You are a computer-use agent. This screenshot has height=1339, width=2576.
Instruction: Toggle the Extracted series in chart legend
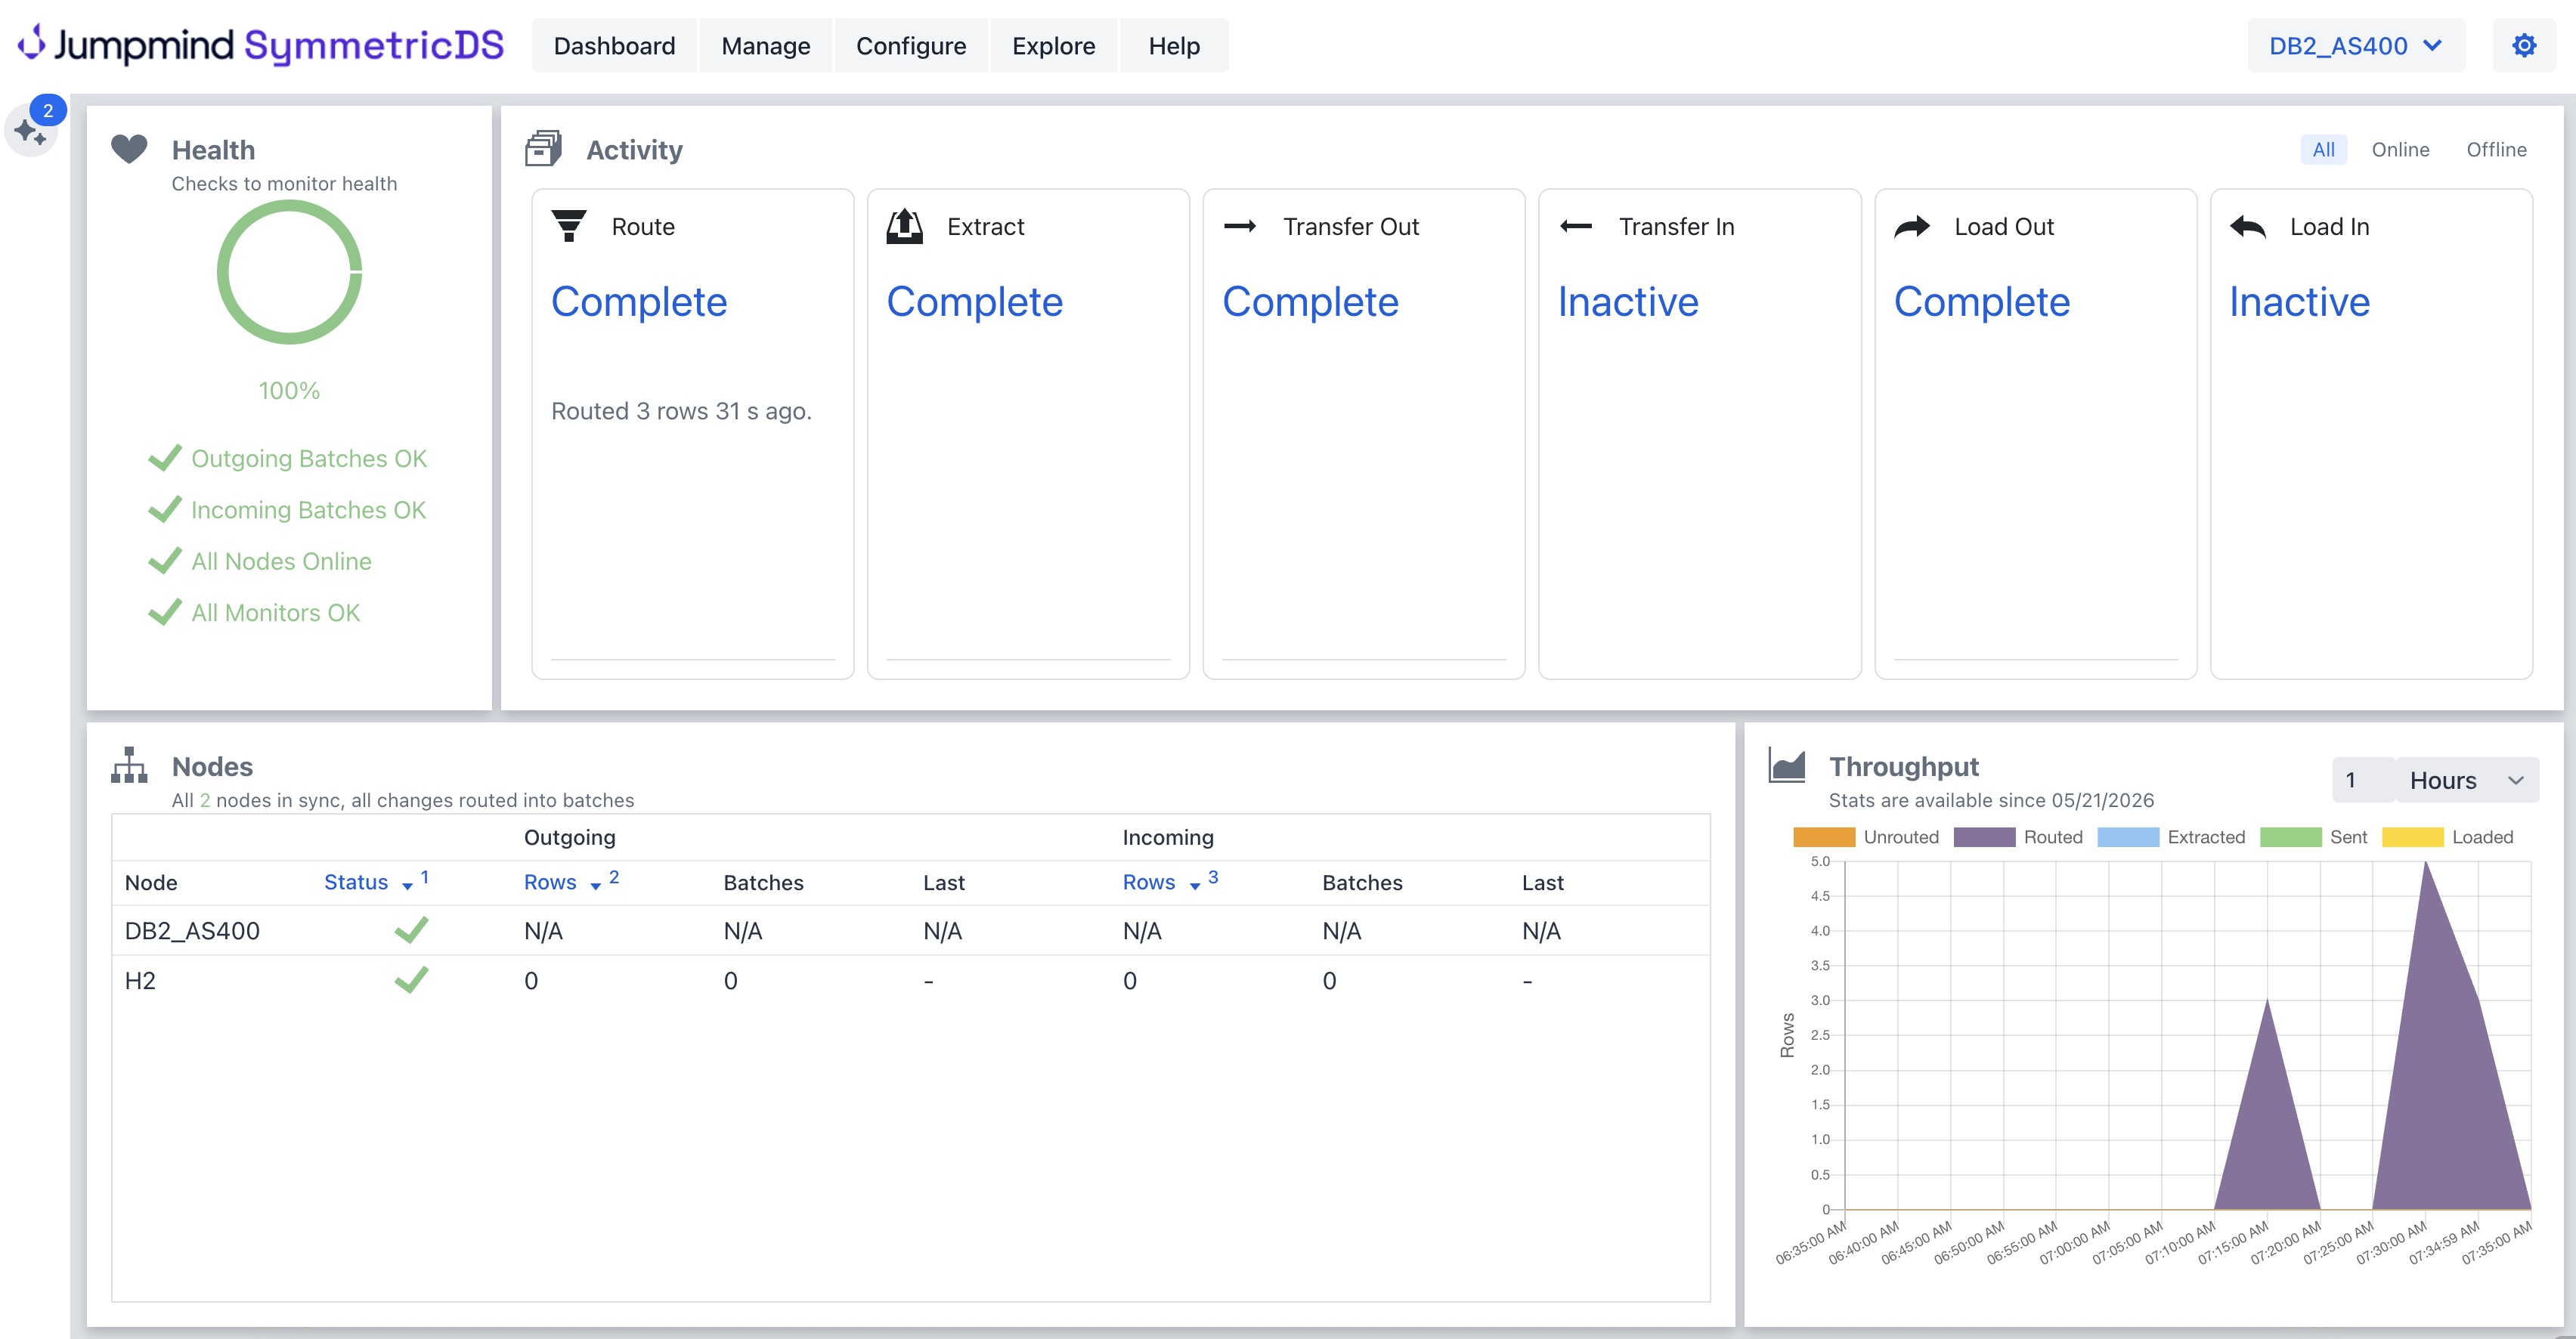pyautogui.click(x=2170, y=837)
